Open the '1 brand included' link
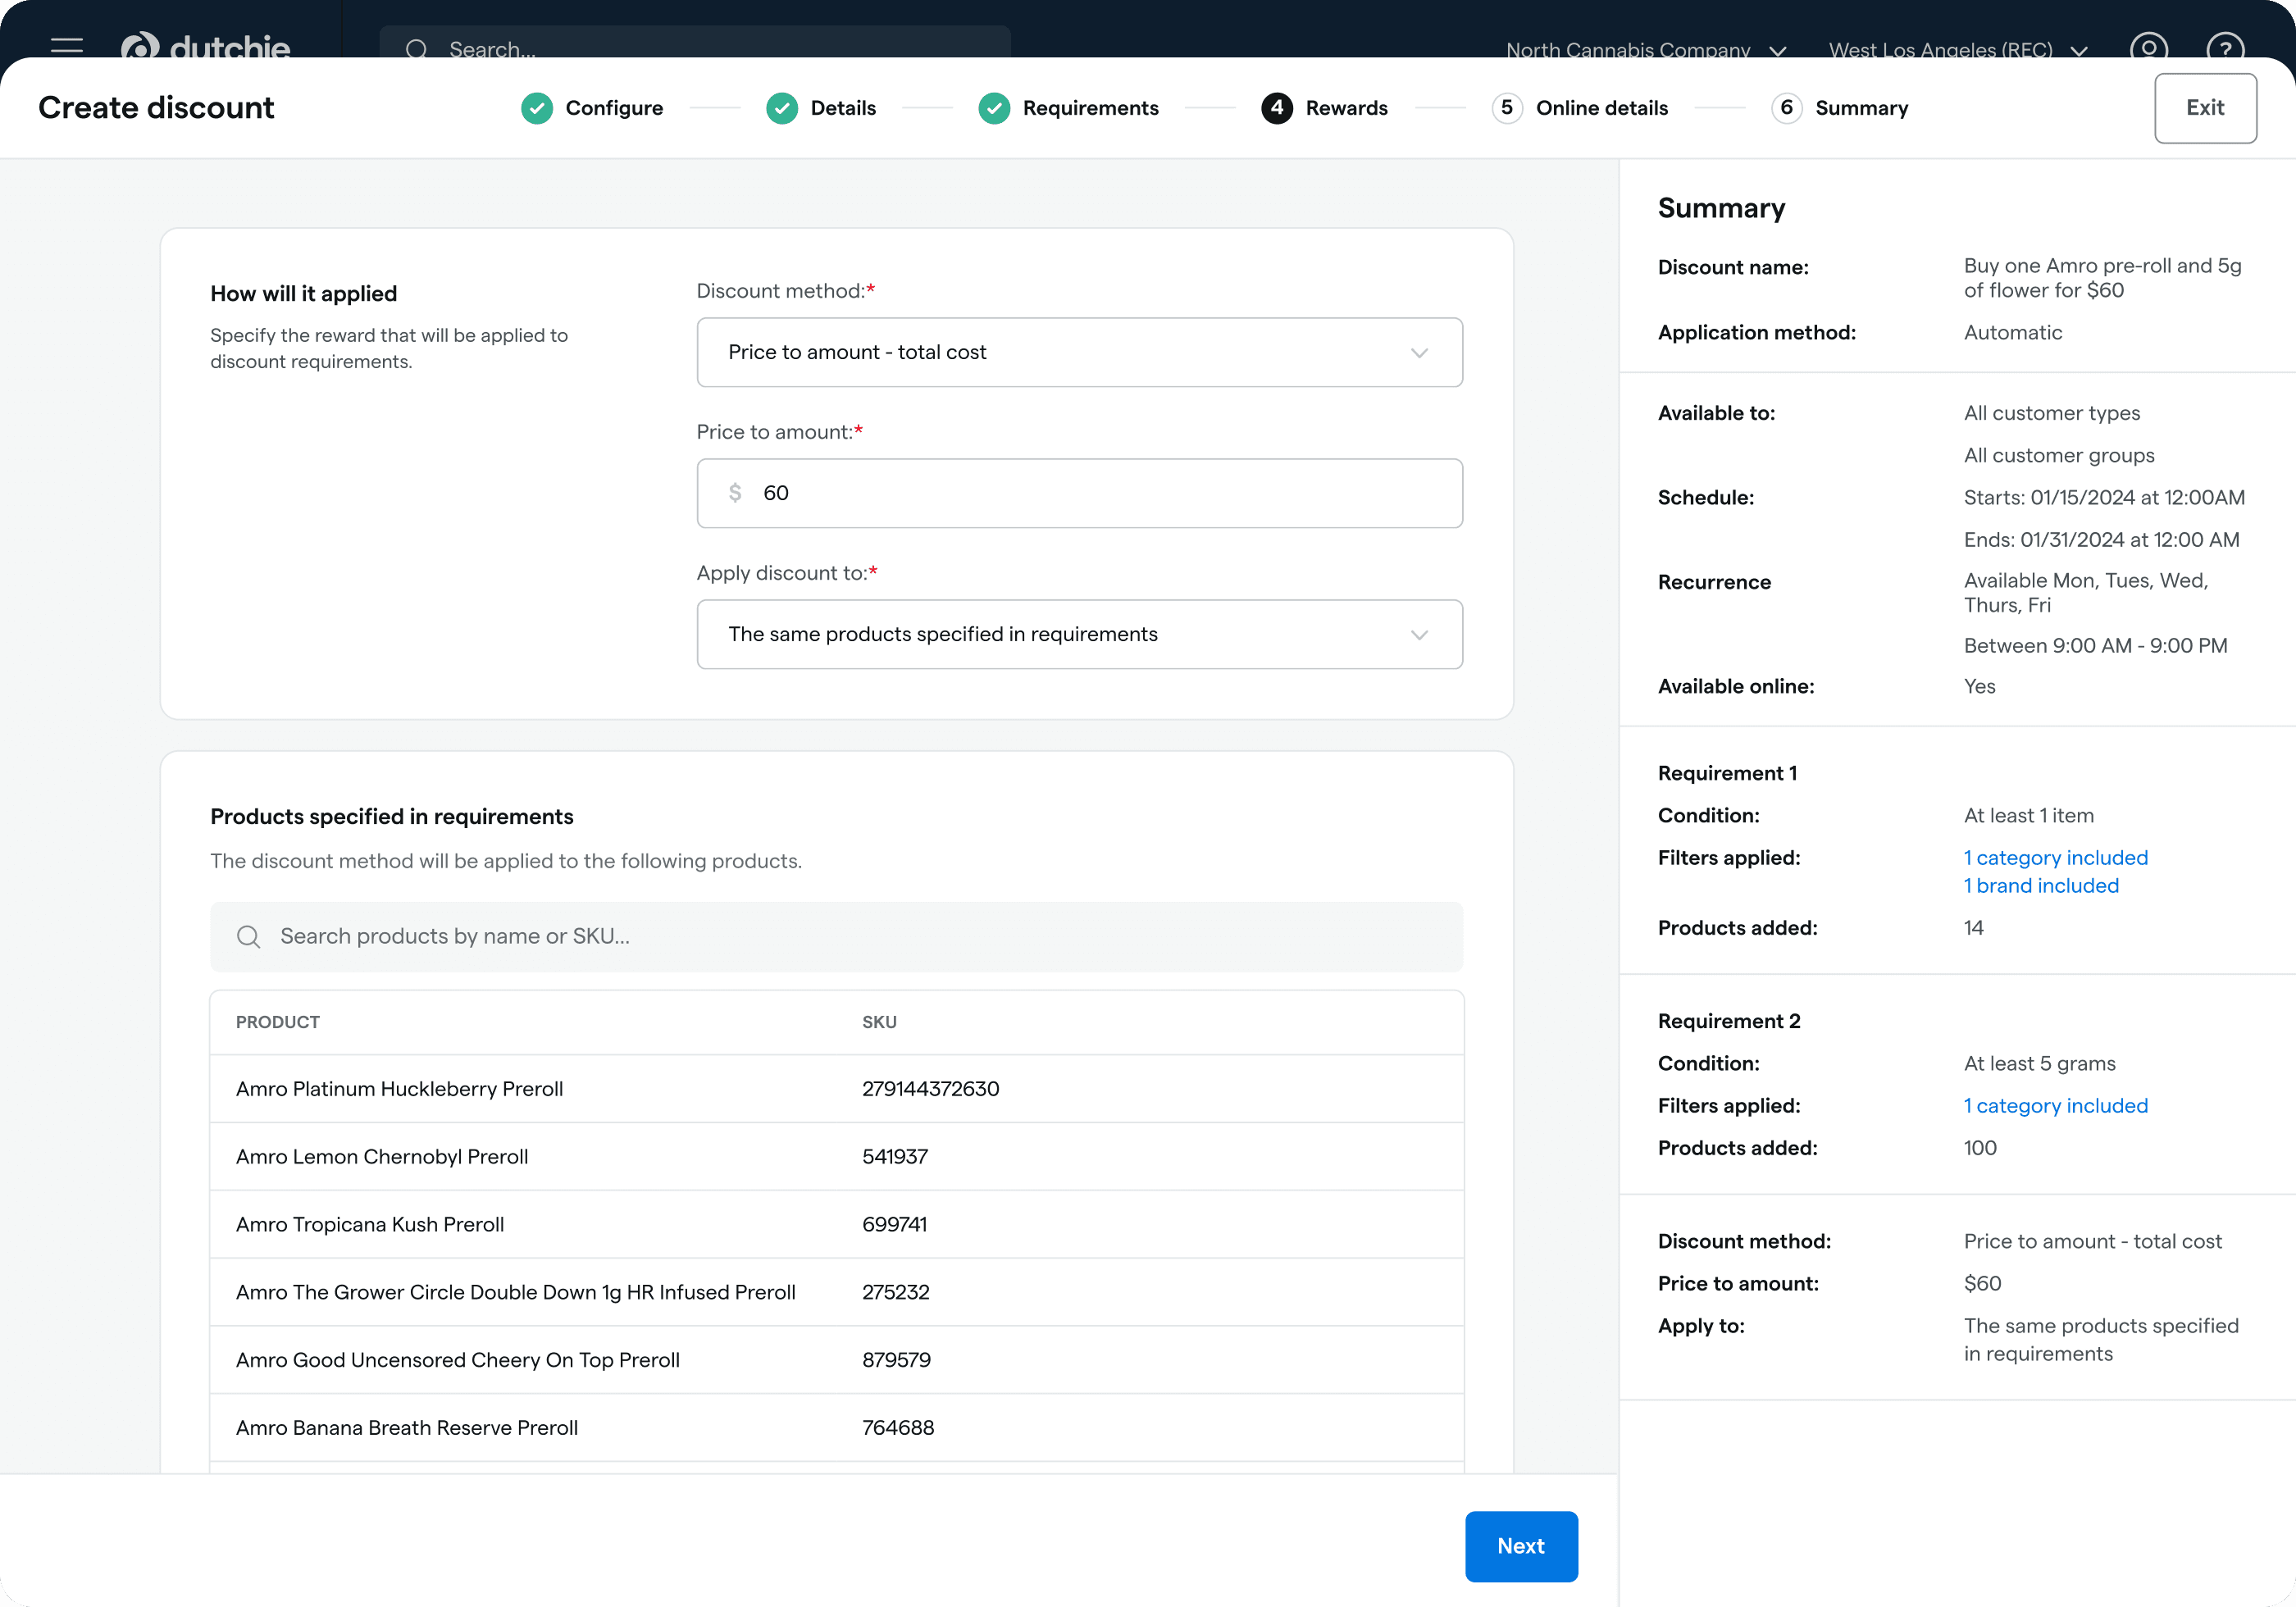This screenshot has height=1607, width=2296. point(2041,885)
